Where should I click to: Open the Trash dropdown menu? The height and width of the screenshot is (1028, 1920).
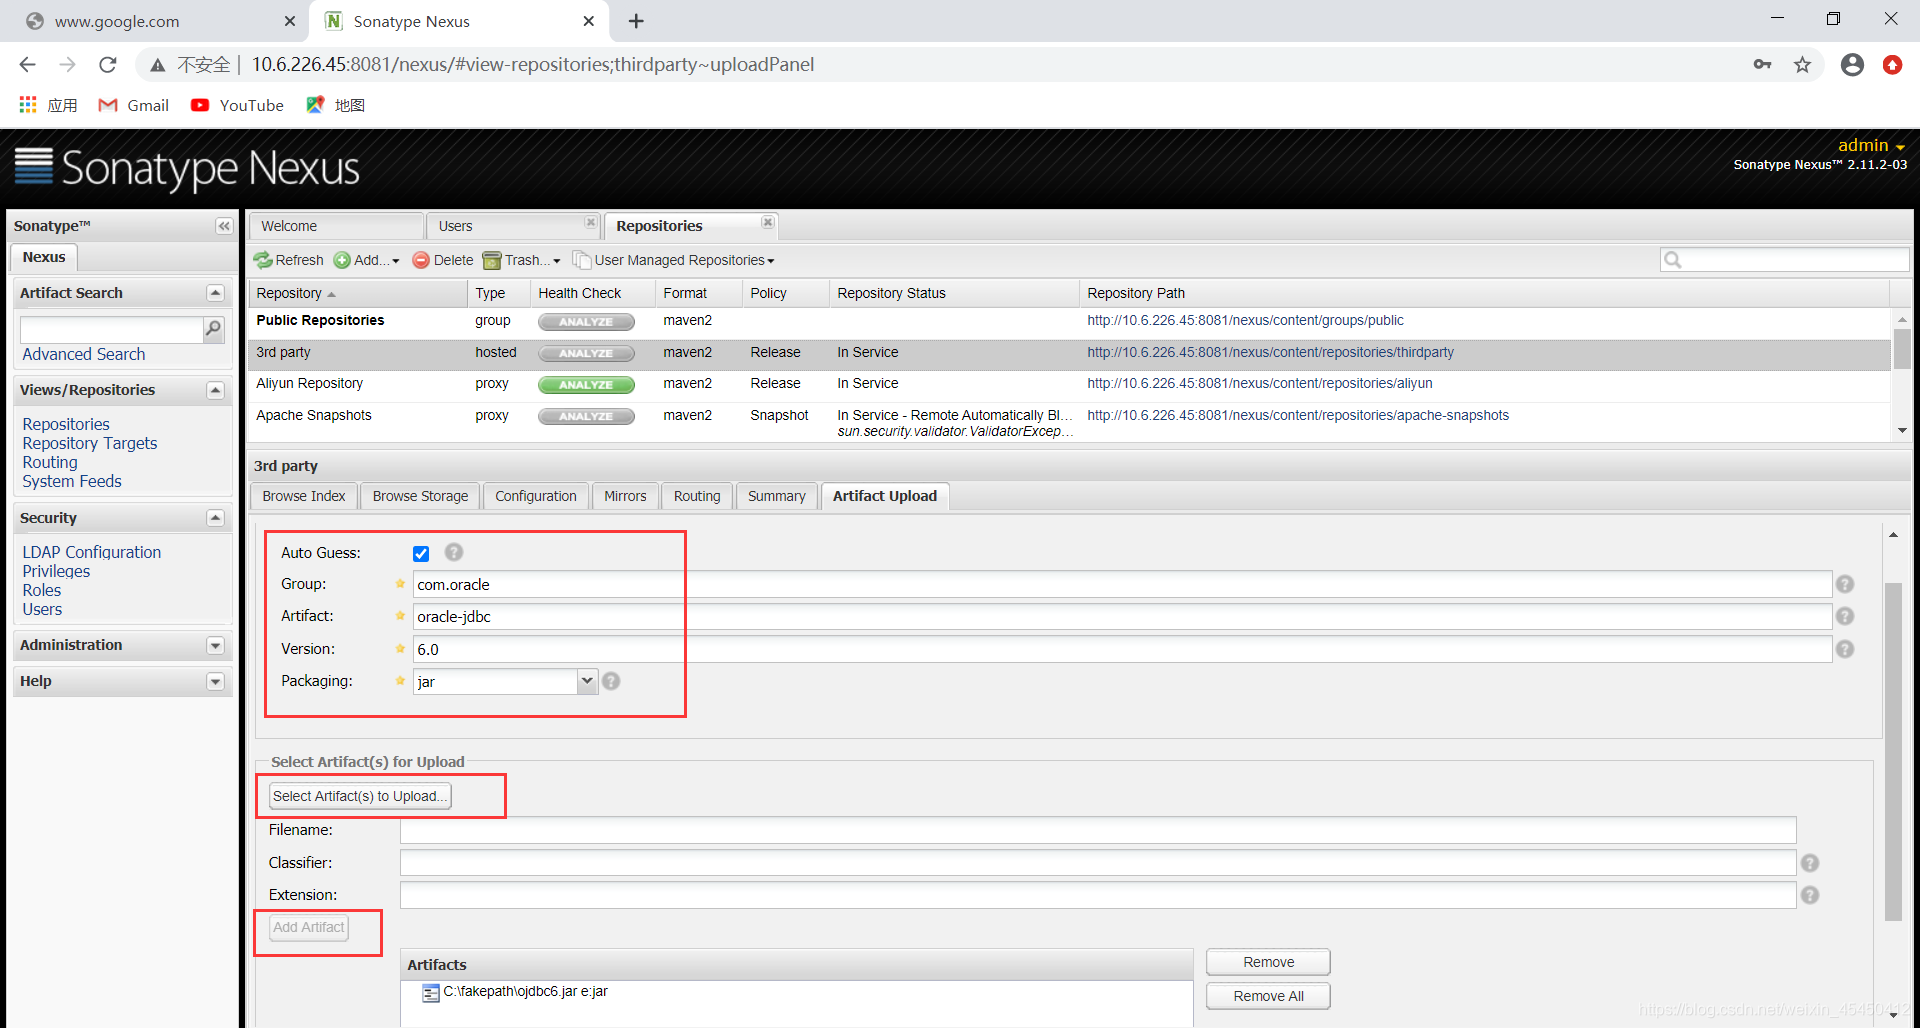521,260
